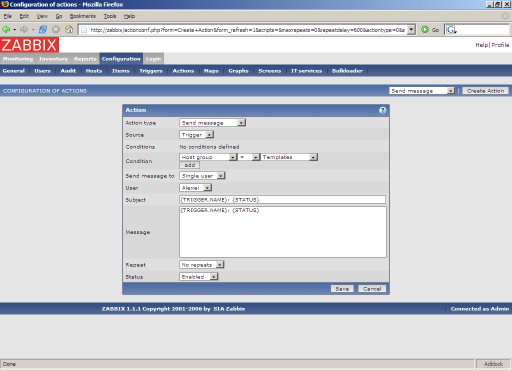The image size is (512, 371).
Task: Open the Maps submenu link
Action: point(211,71)
